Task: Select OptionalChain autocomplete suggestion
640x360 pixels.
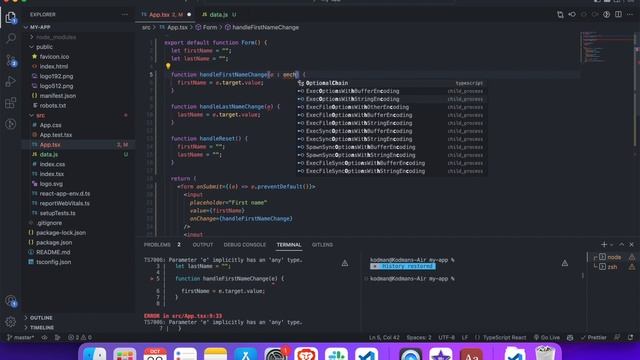Action: click(391, 83)
